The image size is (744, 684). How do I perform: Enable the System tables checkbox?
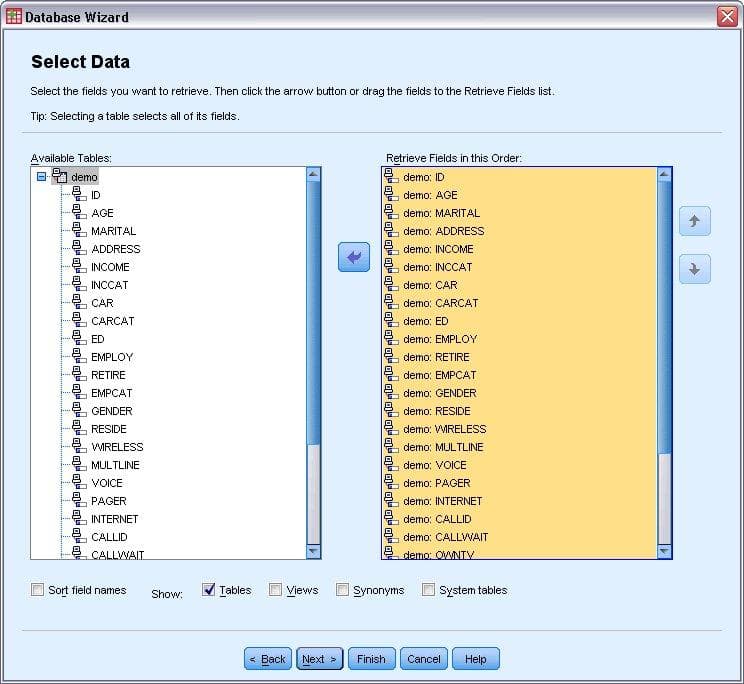click(429, 590)
